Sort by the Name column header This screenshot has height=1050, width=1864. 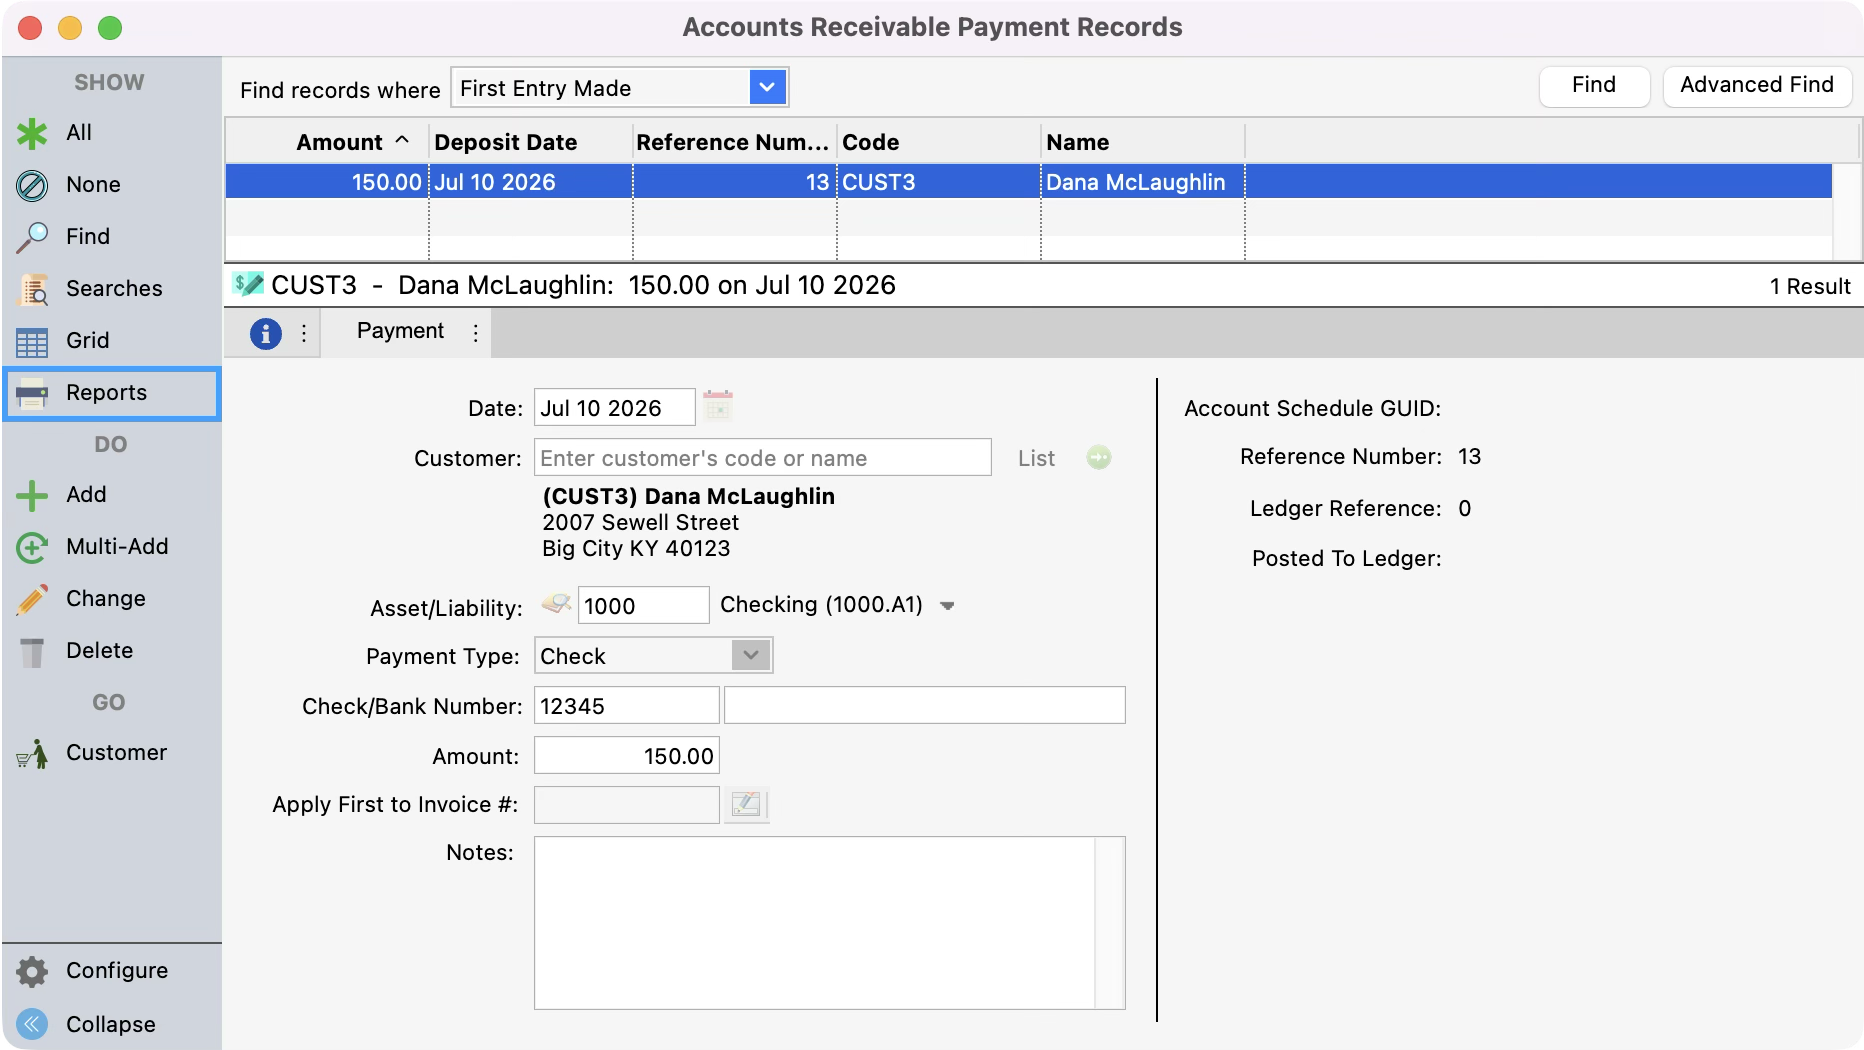[1143, 142]
